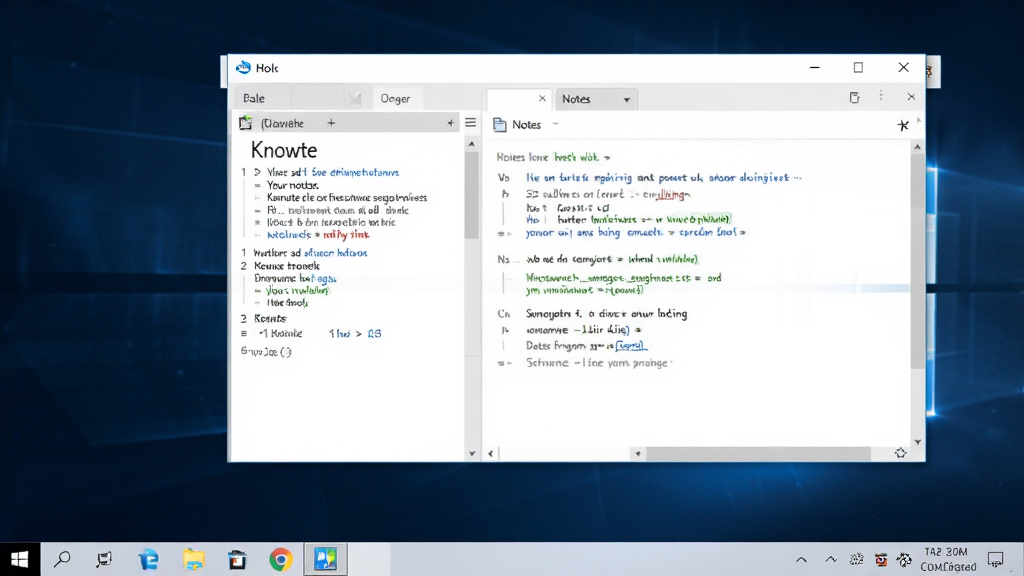Screen dimensions: 1024x576
Task: Open the Bale tab
Action: tap(254, 99)
